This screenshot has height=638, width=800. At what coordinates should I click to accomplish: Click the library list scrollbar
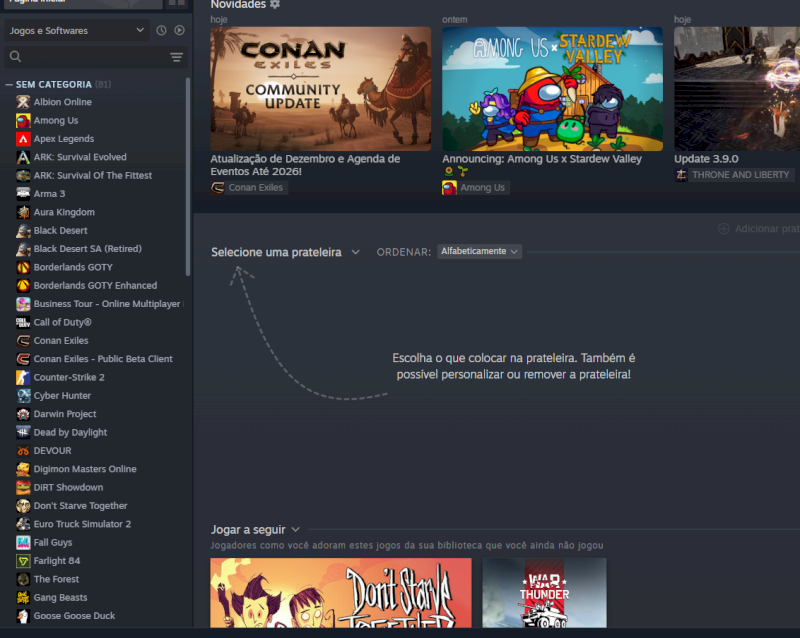[x=188, y=176]
